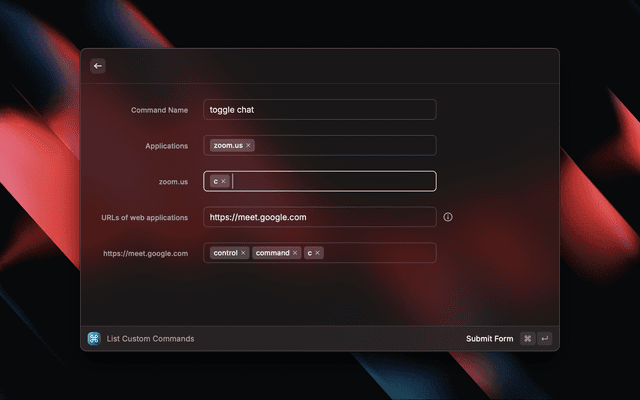Remove the c tag in meet.google.com field
This screenshot has width=640, height=400.
coord(318,253)
